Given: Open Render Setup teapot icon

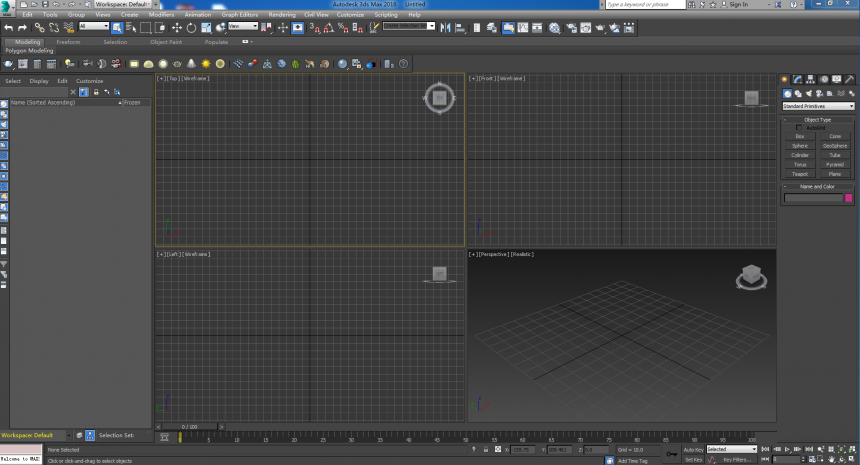Looking at the screenshot, I should [x=571, y=27].
